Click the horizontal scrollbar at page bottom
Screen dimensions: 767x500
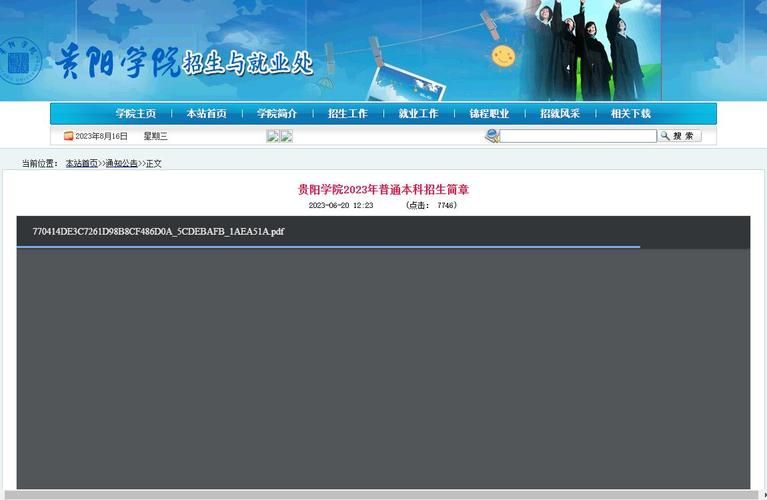click(x=383, y=495)
